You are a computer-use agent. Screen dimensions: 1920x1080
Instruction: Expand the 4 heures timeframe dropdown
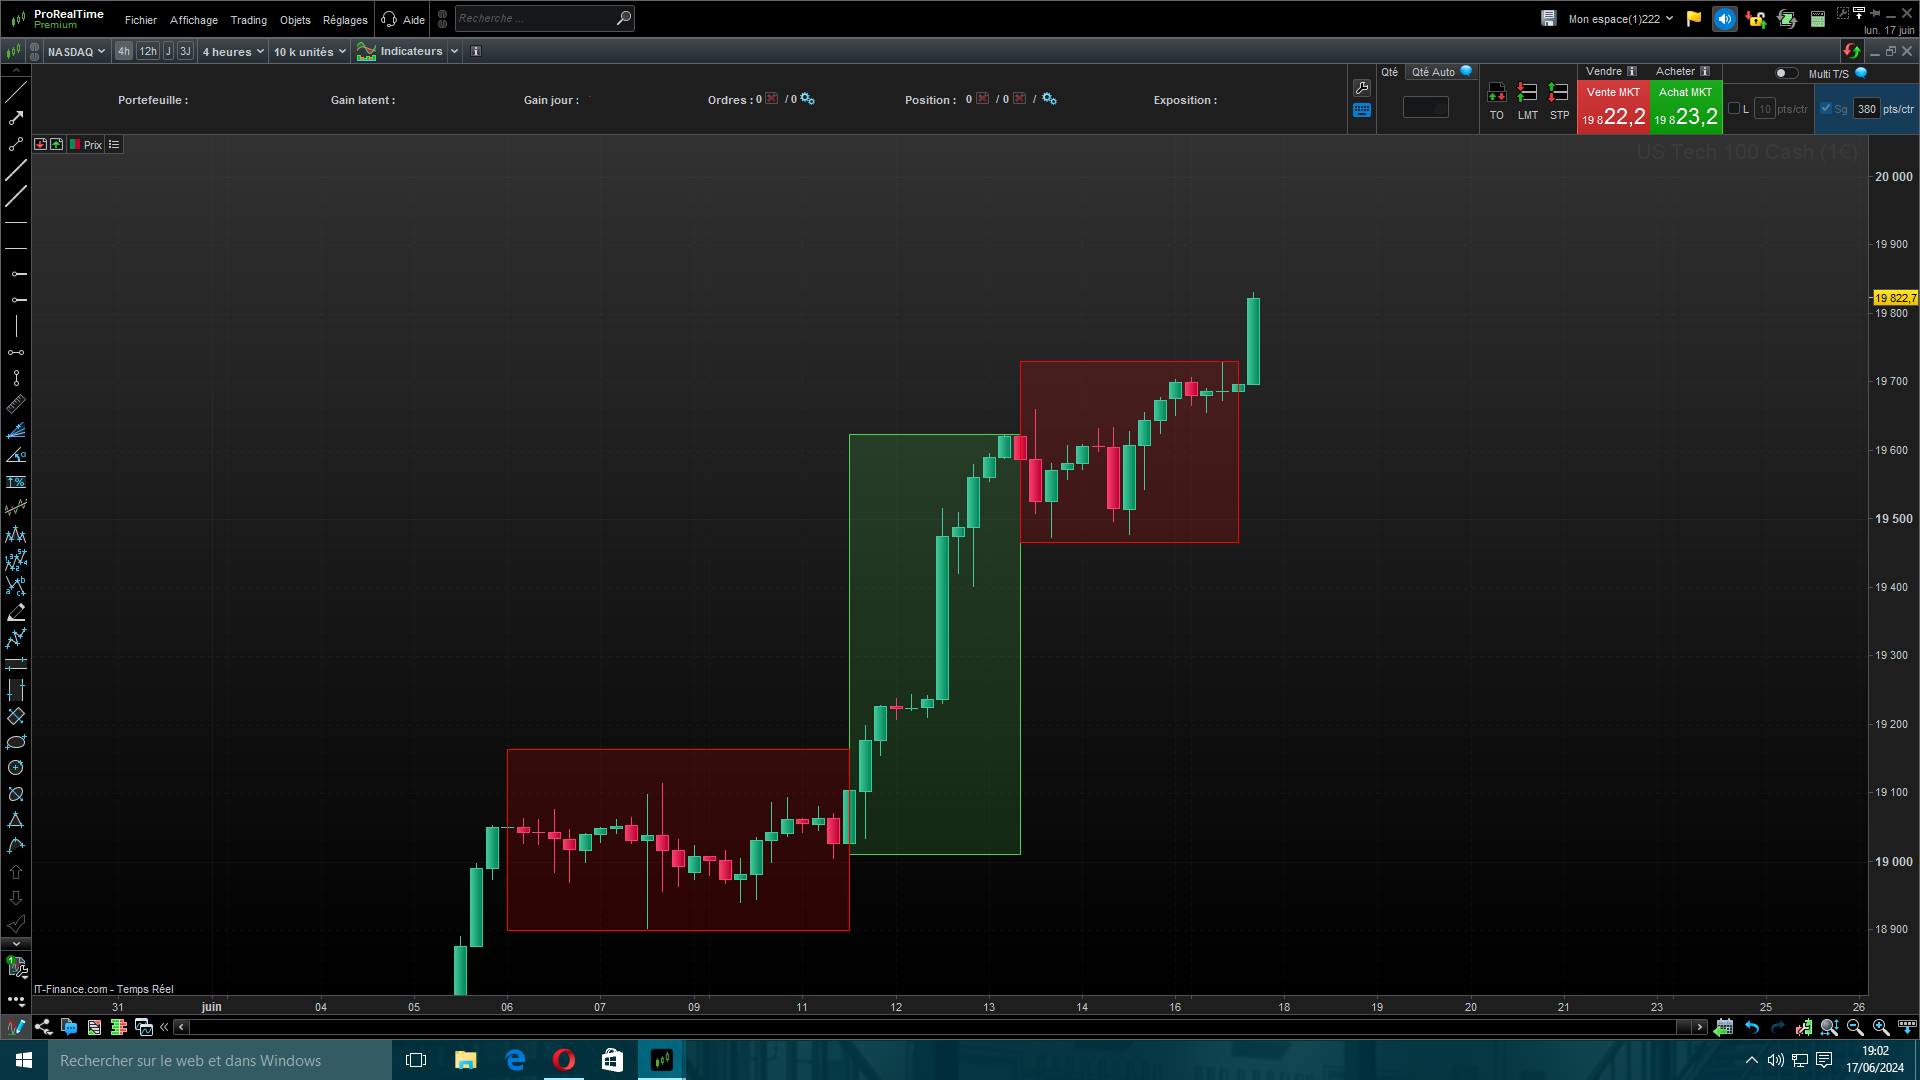(233, 52)
